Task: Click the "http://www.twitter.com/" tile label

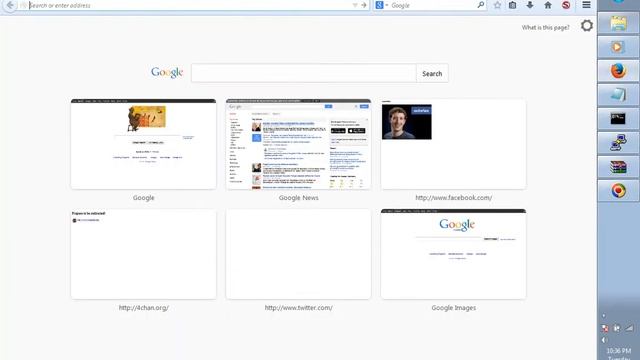Action: point(298,308)
